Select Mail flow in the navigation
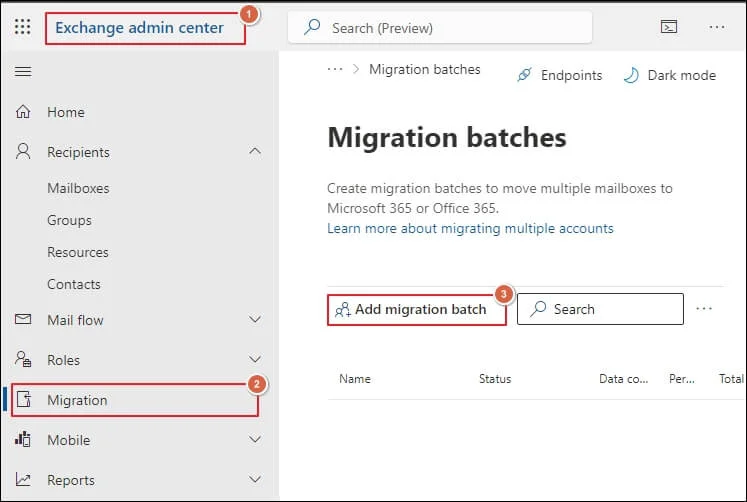The width and height of the screenshot is (747, 502). point(75,320)
